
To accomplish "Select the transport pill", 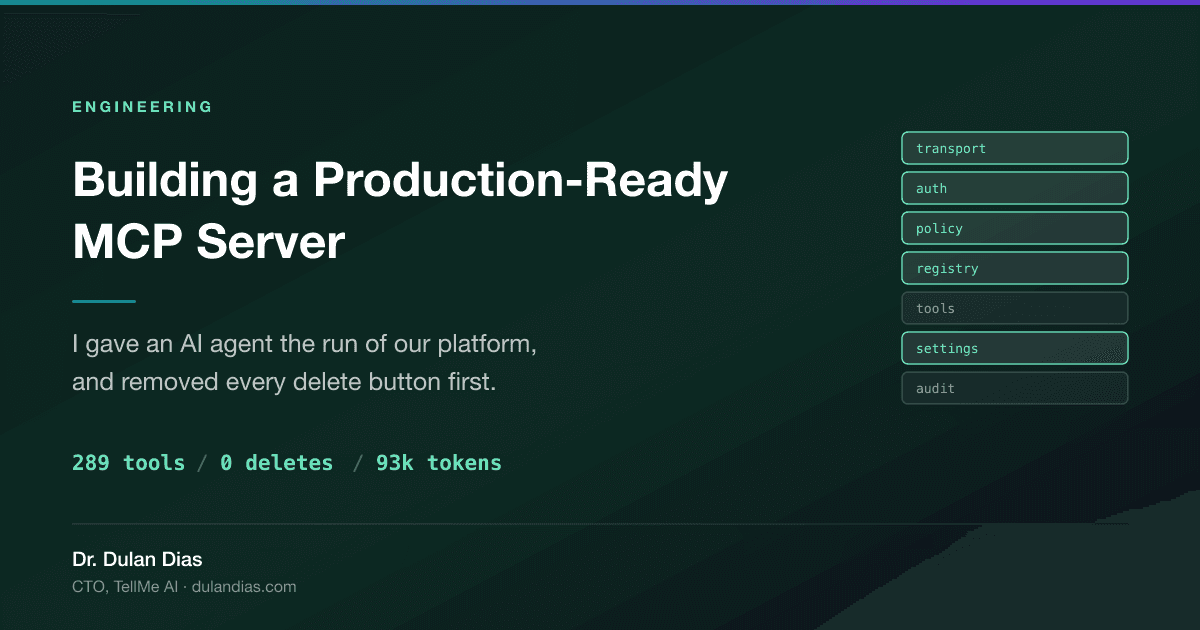I will [1015, 148].
